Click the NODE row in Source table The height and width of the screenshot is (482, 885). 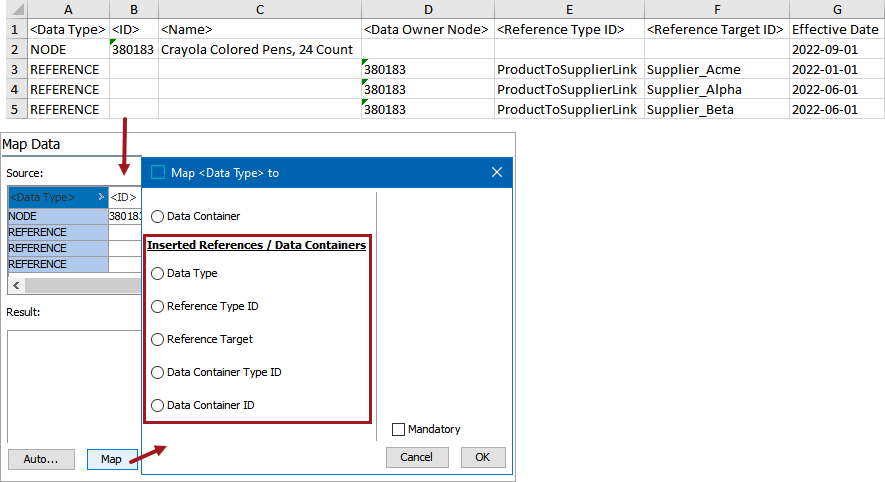click(x=58, y=216)
